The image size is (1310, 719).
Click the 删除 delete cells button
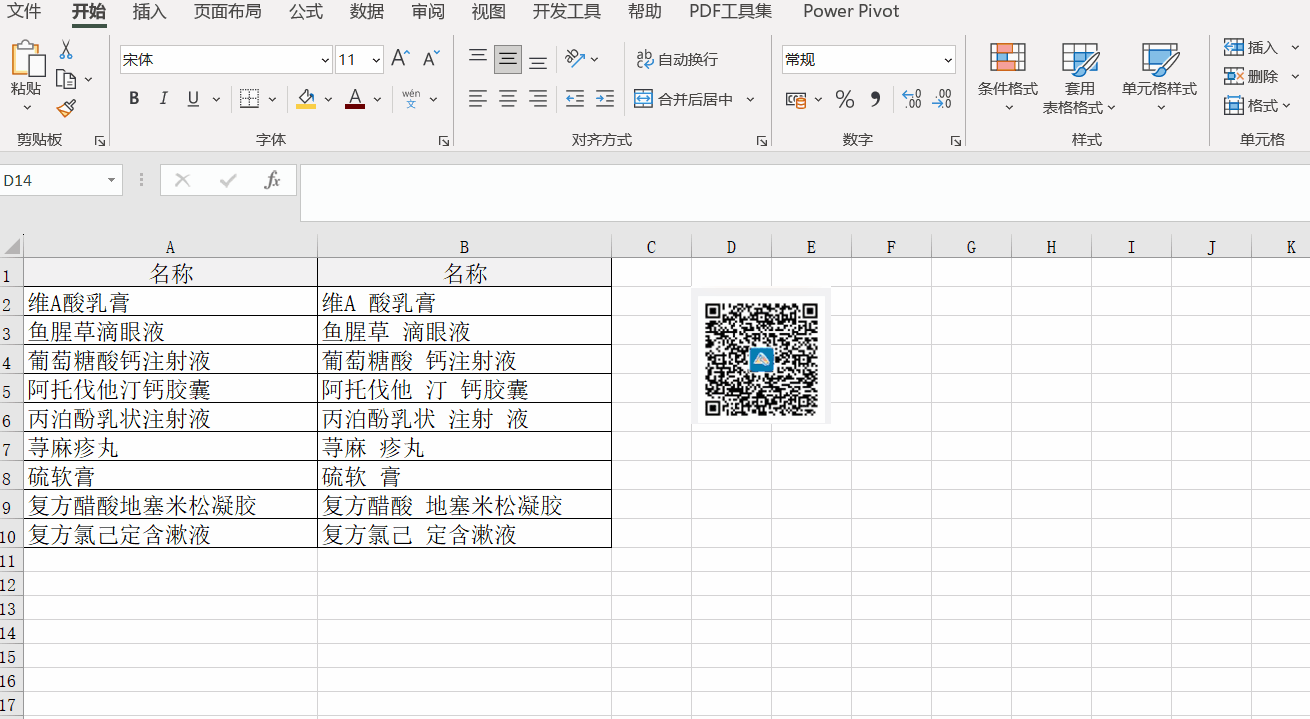pyautogui.click(x=1252, y=76)
